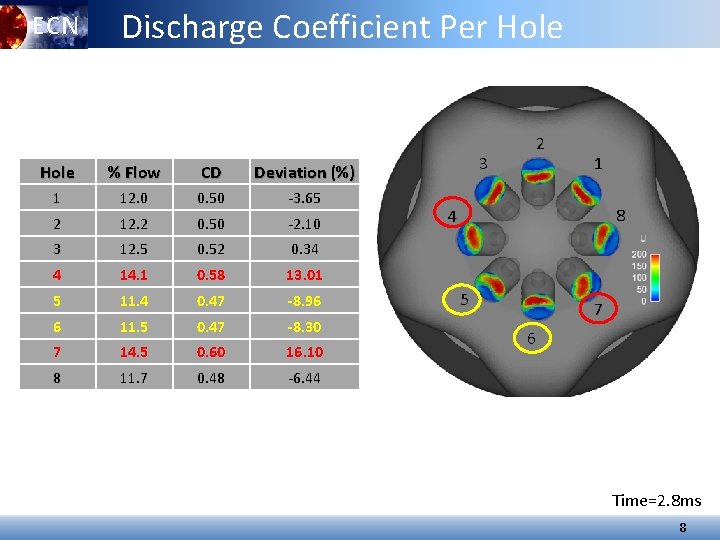This screenshot has width=720, height=540.
Task: Select the 12.2 flow value in the table
Action: point(134,224)
